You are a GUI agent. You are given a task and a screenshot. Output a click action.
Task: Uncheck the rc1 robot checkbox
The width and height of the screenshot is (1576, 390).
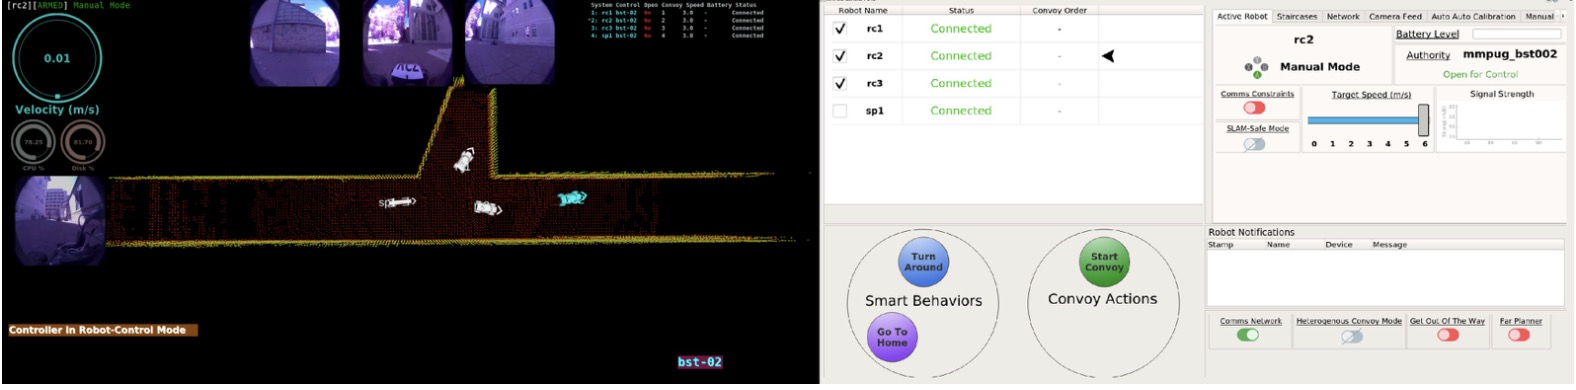pyautogui.click(x=840, y=29)
